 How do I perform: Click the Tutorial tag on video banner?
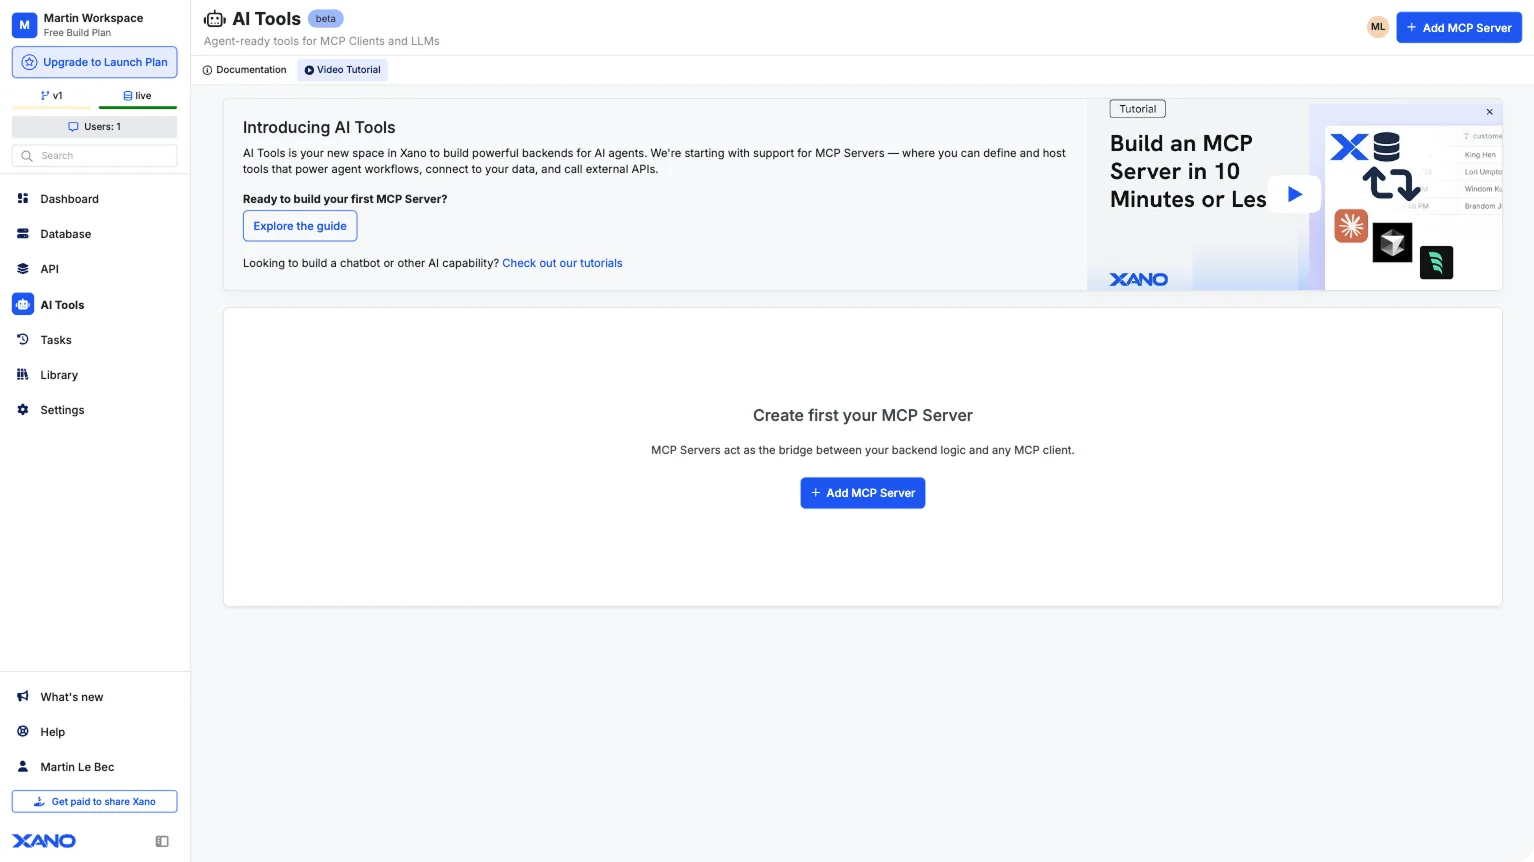click(1137, 109)
